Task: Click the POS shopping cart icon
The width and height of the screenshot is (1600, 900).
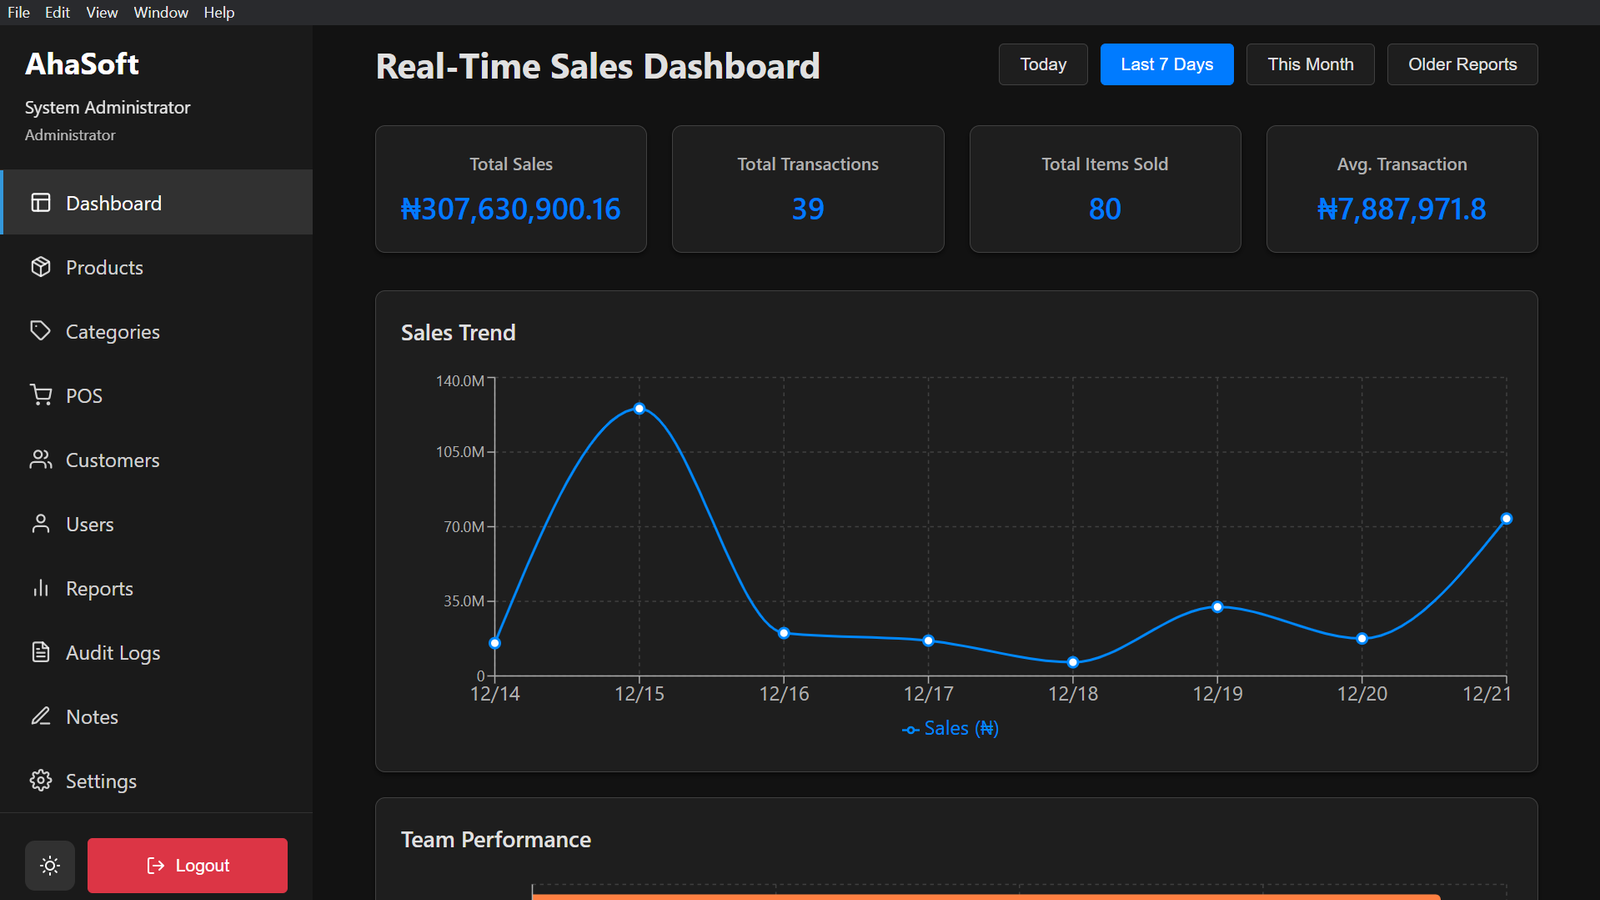Action: pos(40,395)
